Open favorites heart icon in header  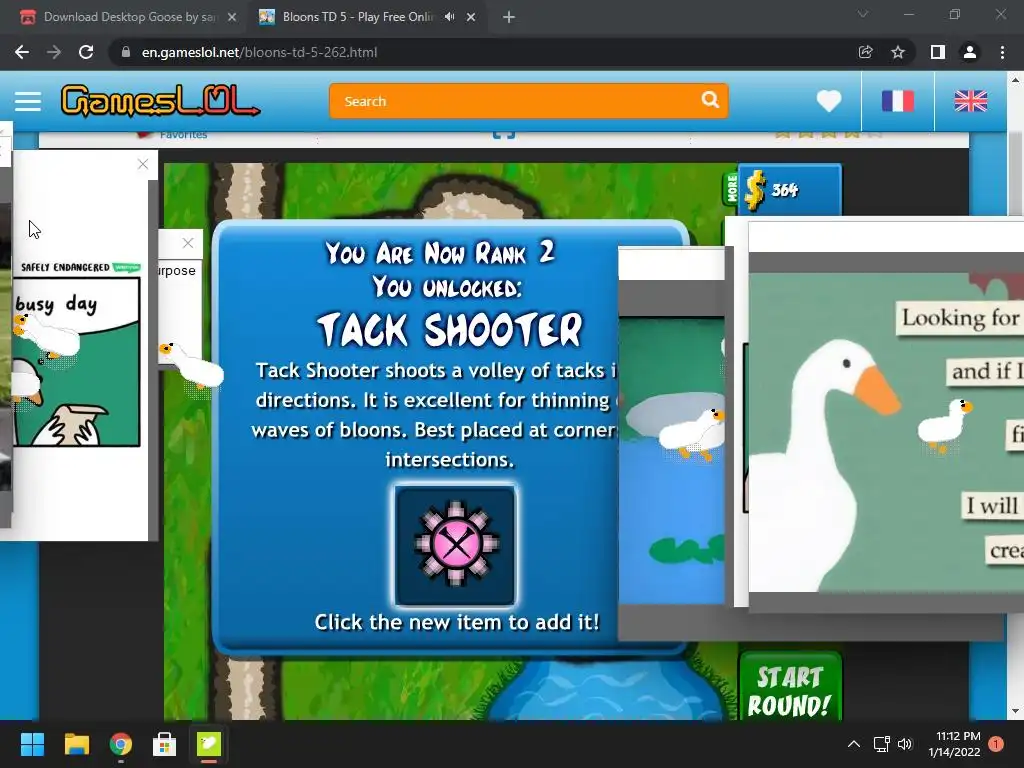[829, 101]
